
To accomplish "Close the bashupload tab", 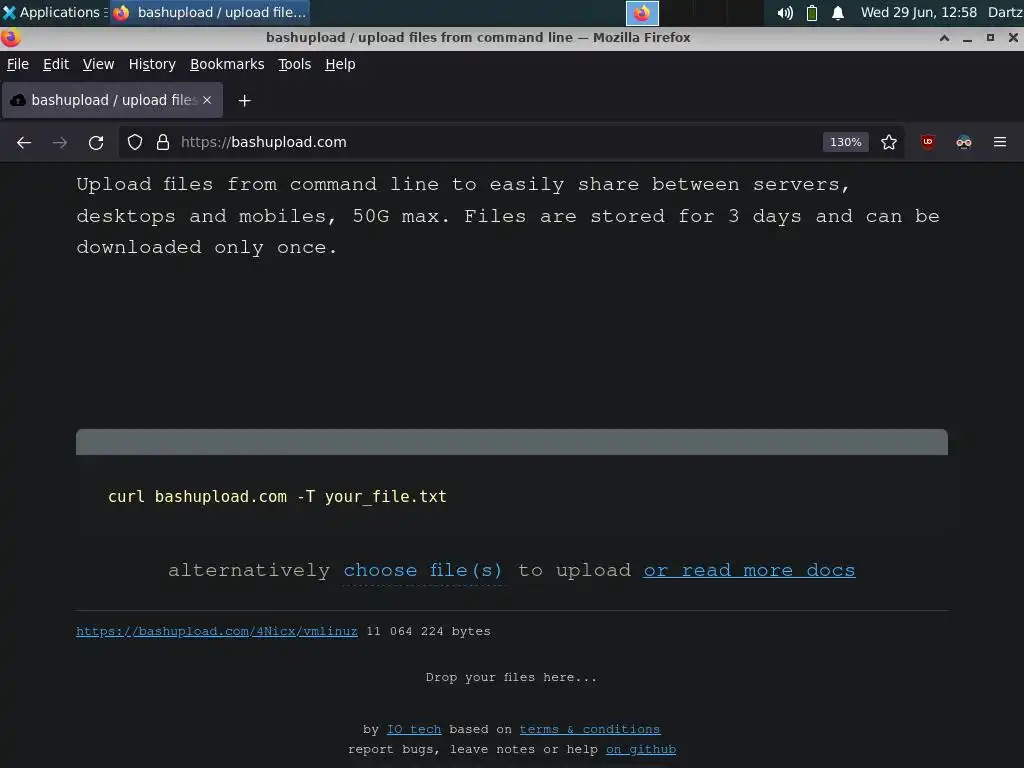I will (x=207, y=100).
